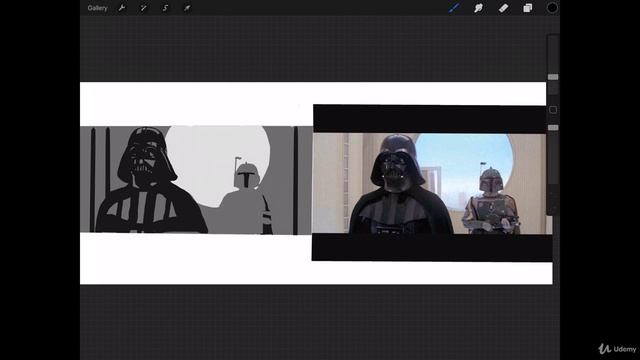Open the Gallery

(x=97, y=8)
